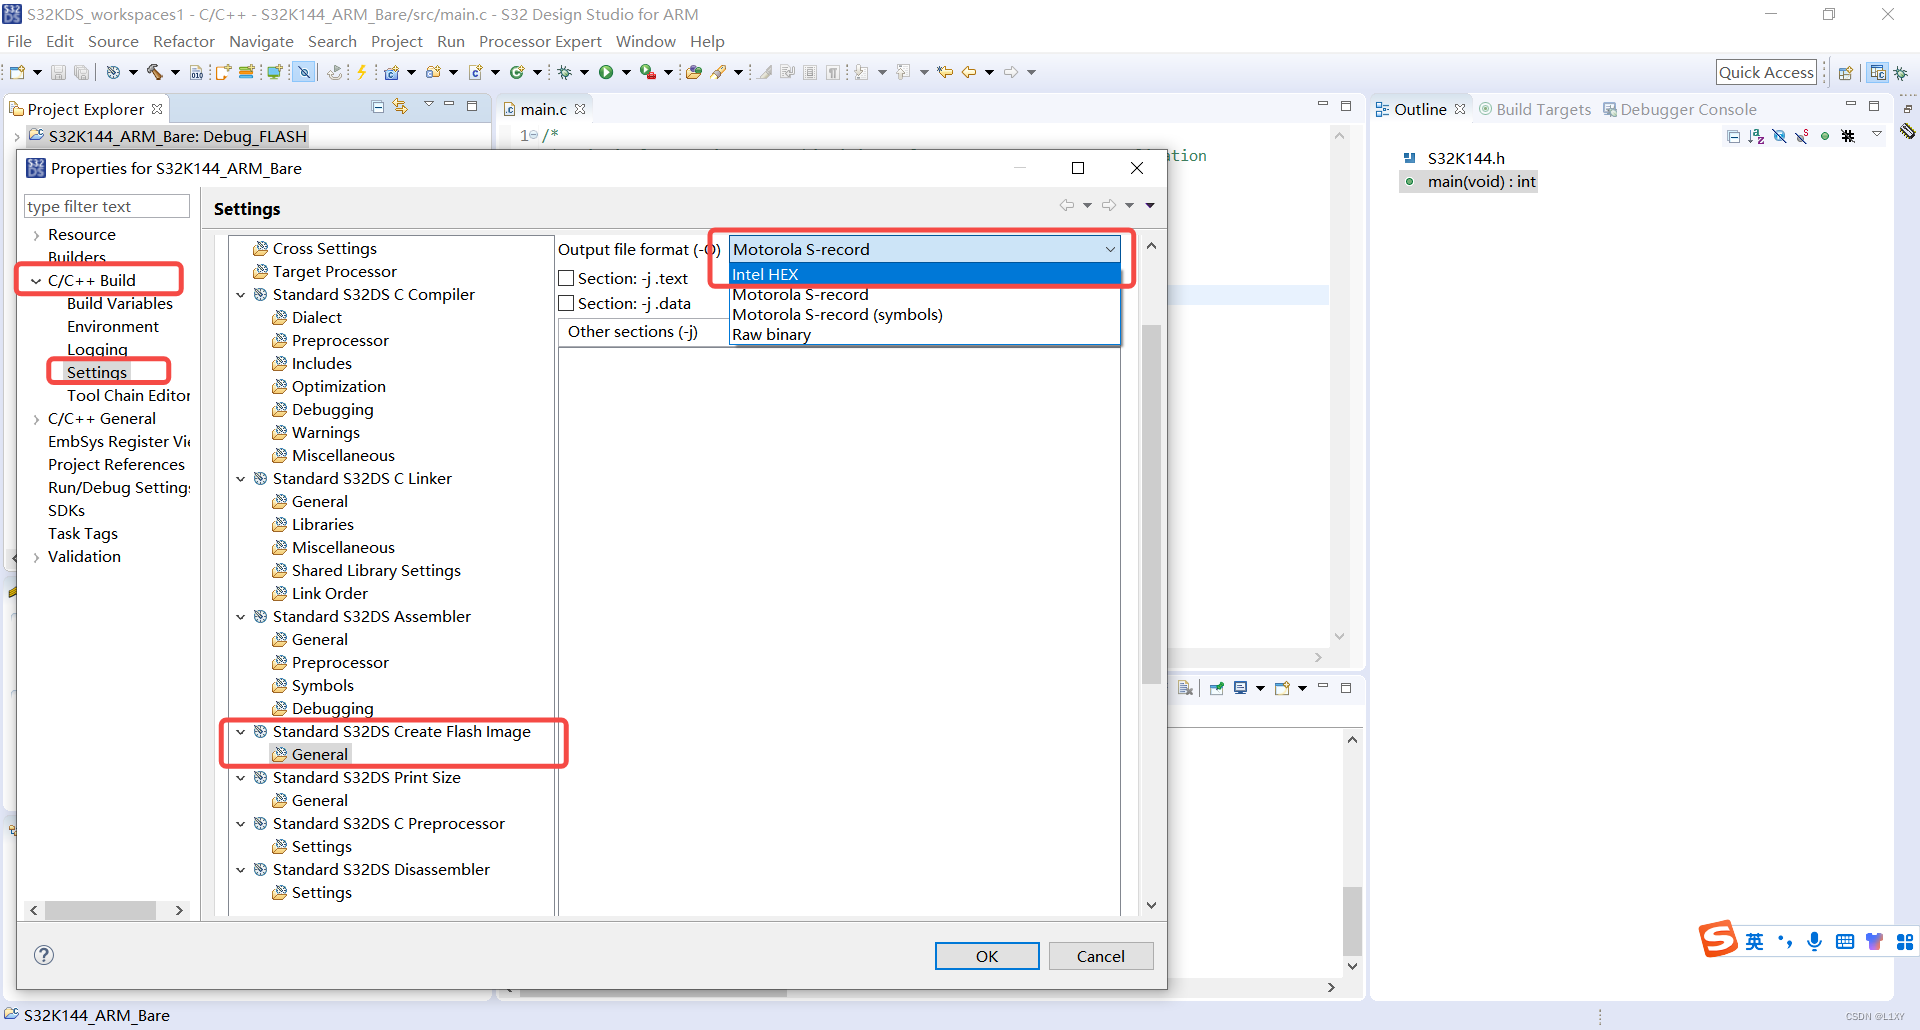This screenshot has height=1030, width=1920.
Task: Click the properties tree horizontal scrollbar
Action: [x=100, y=910]
